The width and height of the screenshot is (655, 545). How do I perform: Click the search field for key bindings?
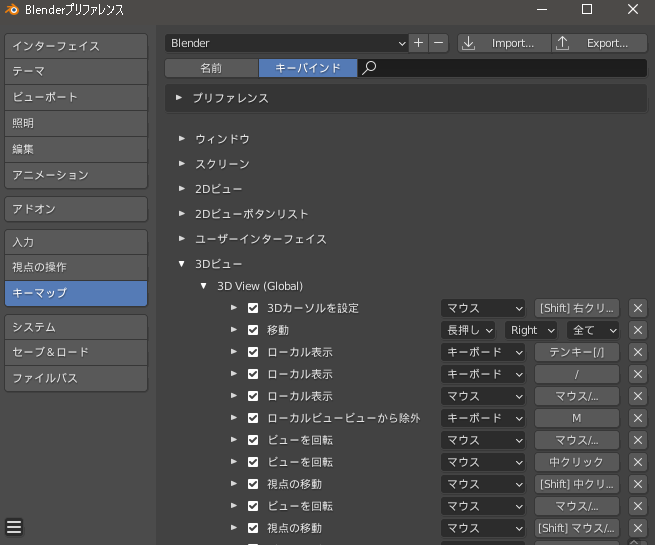(x=502, y=68)
